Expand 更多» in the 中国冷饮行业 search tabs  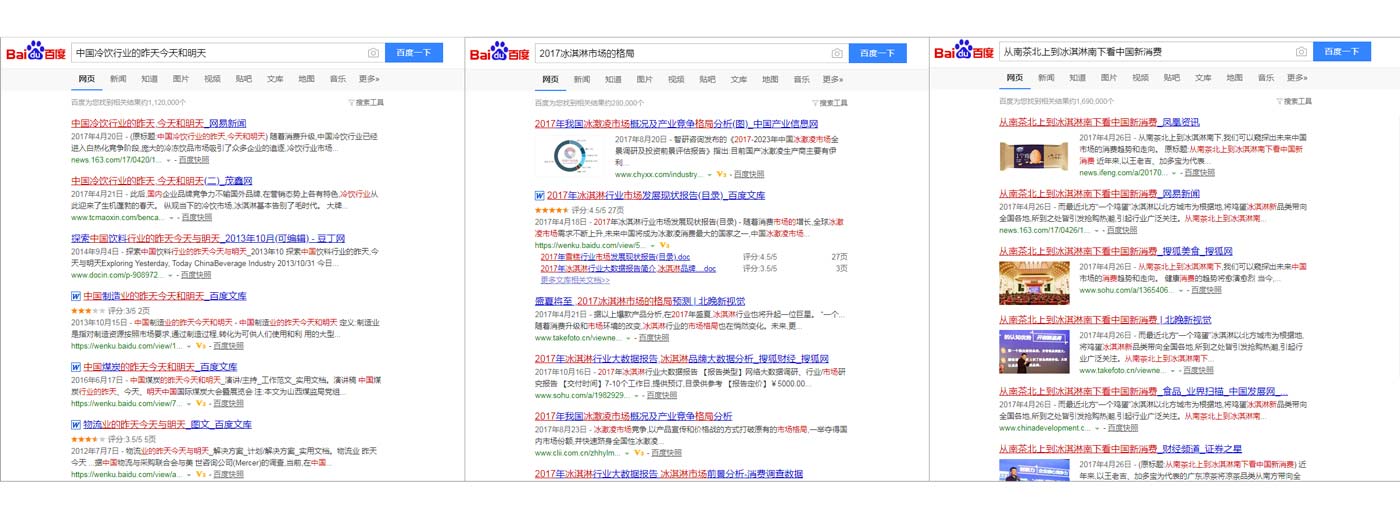[369, 79]
